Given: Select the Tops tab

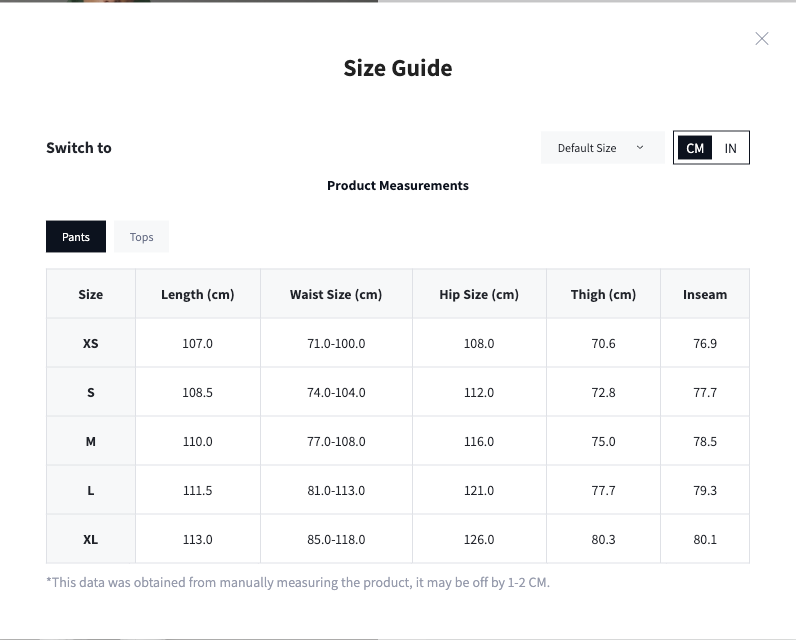Looking at the screenshot, I should 142,237.
